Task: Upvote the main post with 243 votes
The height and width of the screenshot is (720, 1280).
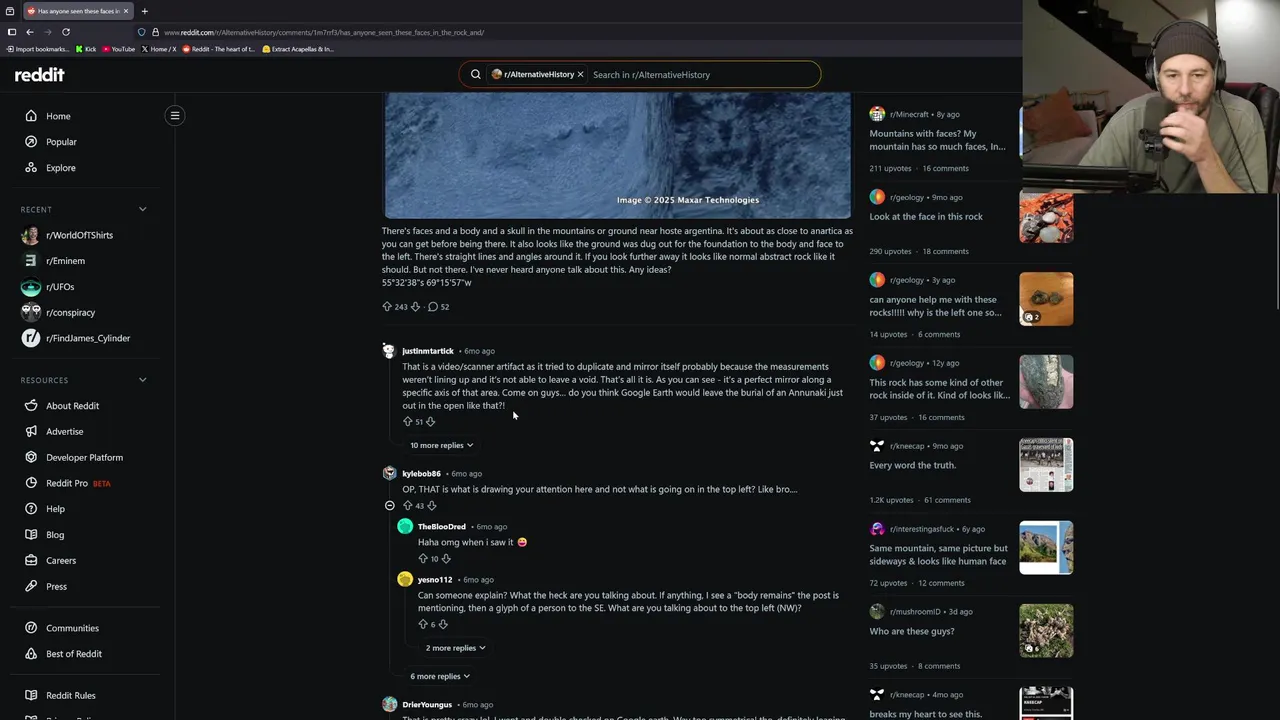Action: [387, 307]
